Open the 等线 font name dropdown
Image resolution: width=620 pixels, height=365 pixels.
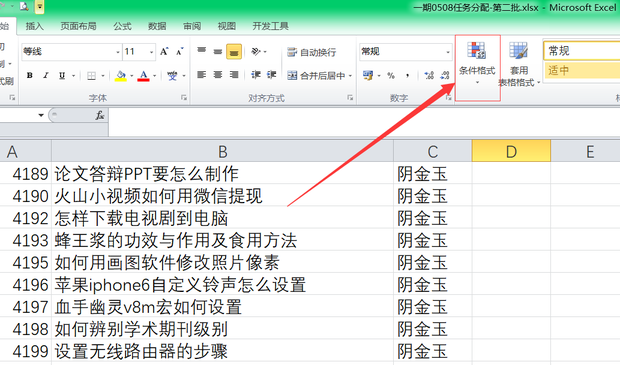118,52
